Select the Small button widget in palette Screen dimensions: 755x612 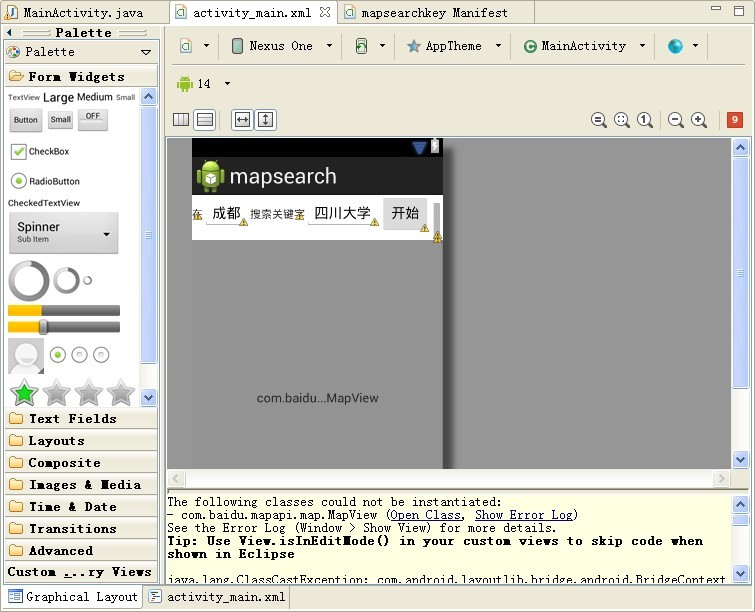coord(61,119)
